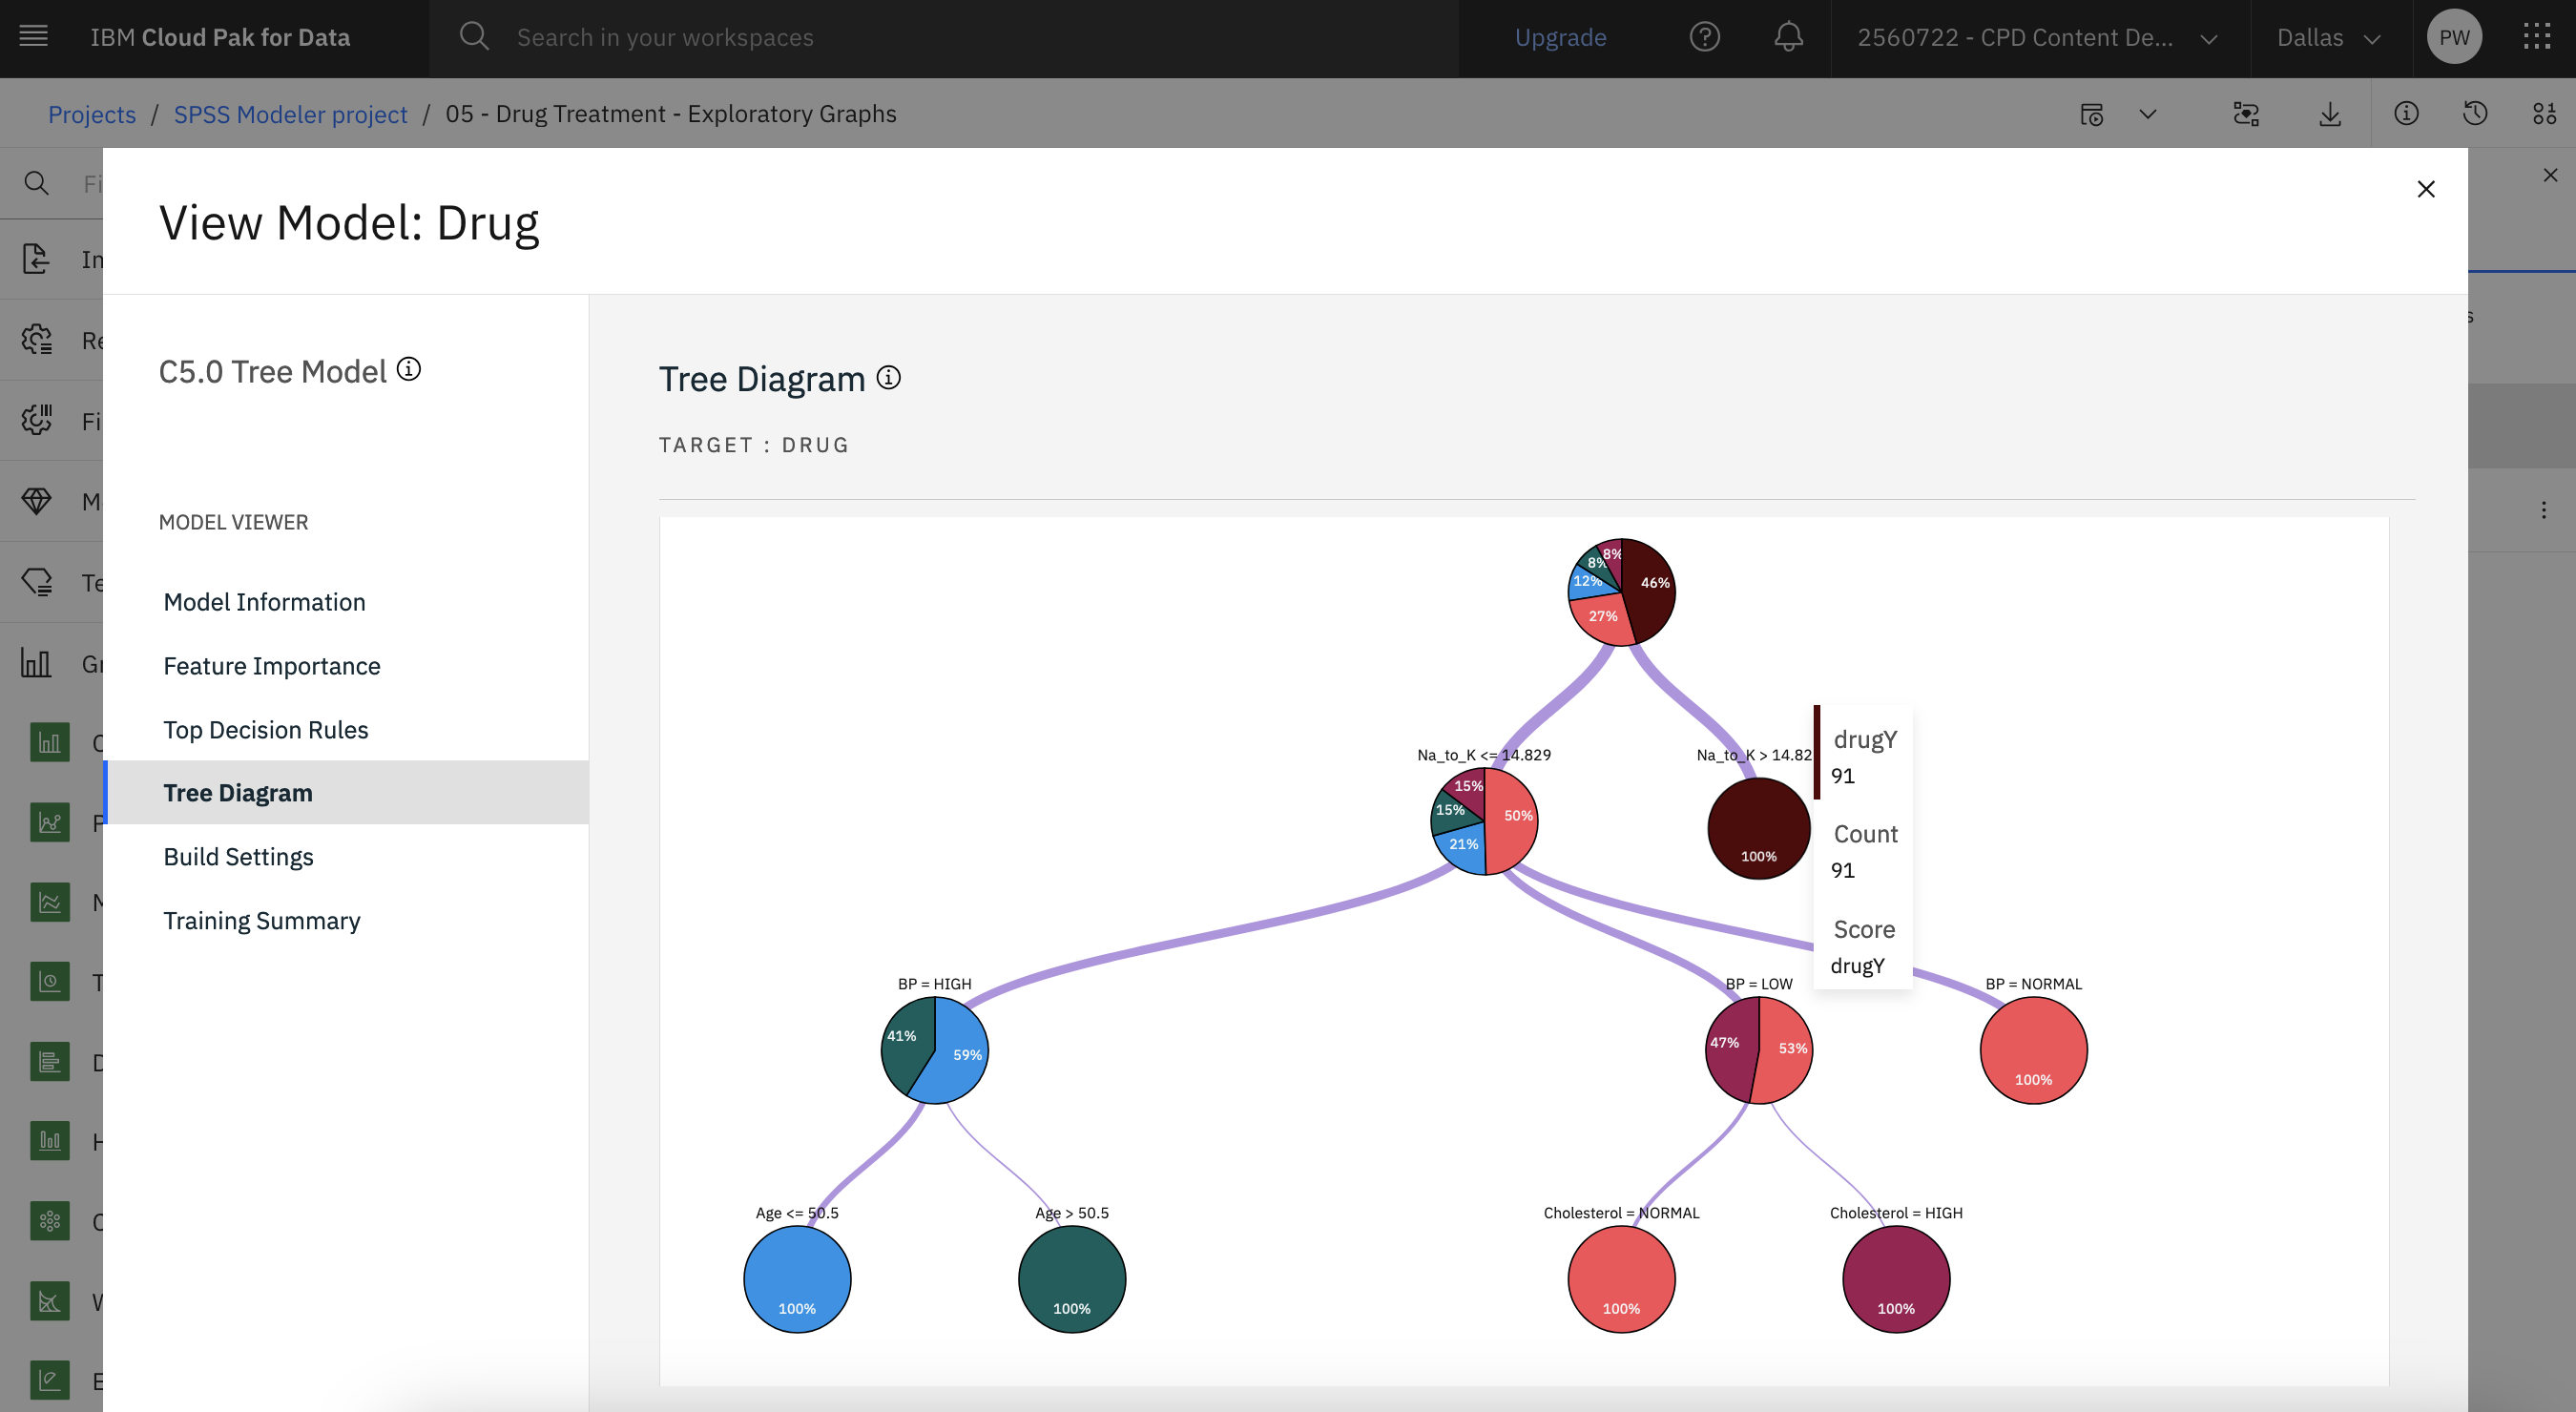2576x1412 pixels.
Task: Click Training Summary in model viewer
Action: (x=260, y=920)
